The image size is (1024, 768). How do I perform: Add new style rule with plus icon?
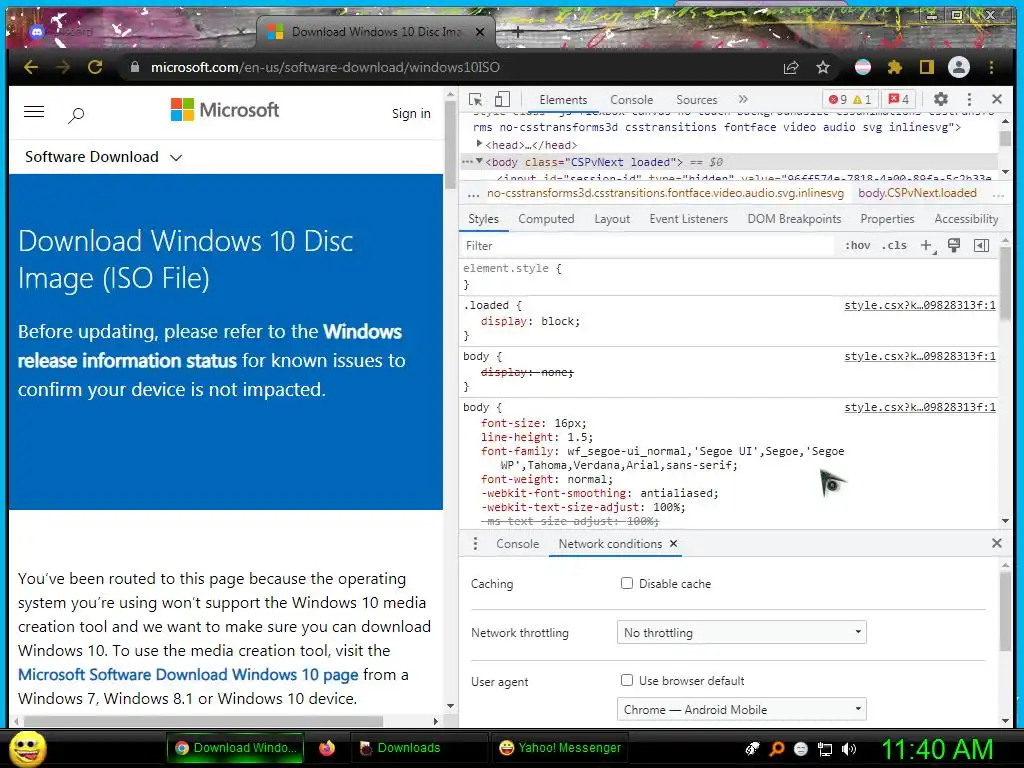927,246
